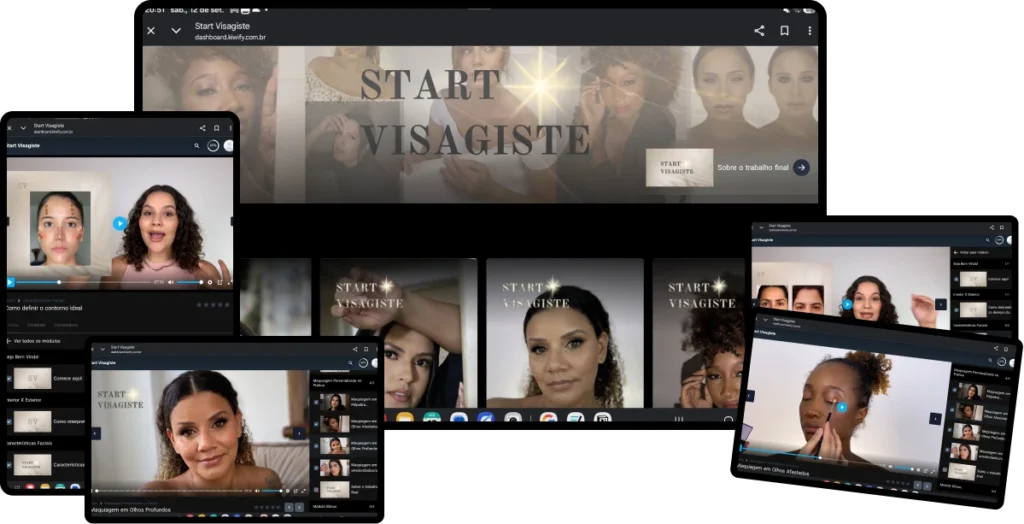The width and height of the screenshot is (1024, 524).
Task: Rate 'Como definir o contorno ideal' with stars
Action: tap(213, 304)
